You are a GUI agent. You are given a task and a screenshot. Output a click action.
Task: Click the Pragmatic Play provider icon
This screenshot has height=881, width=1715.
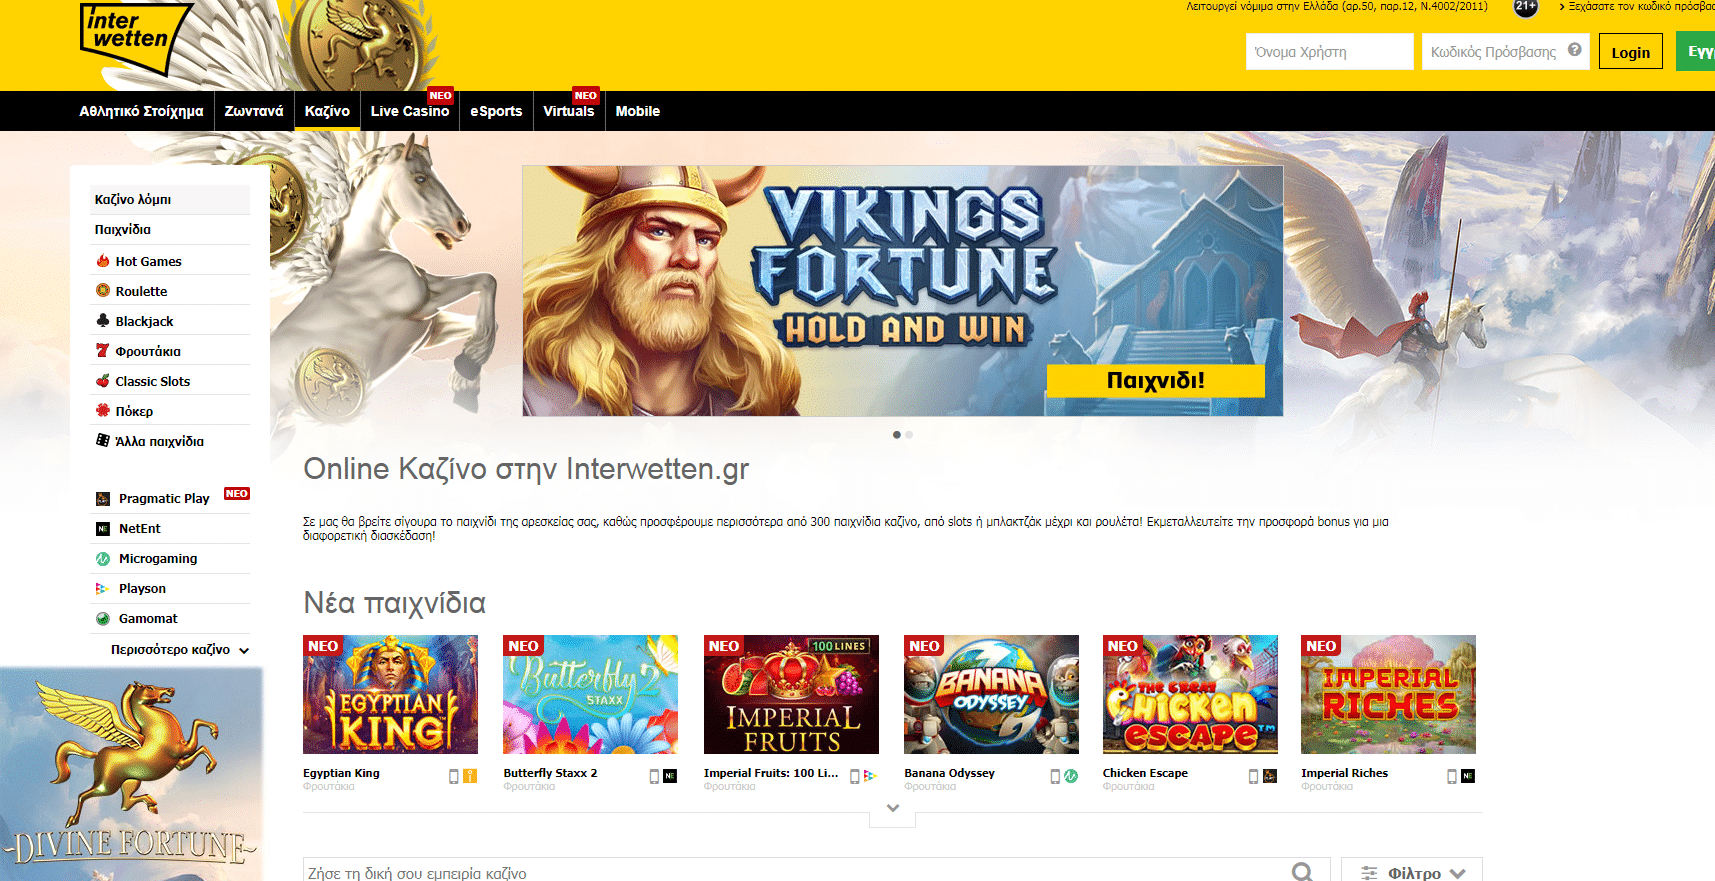102,499
